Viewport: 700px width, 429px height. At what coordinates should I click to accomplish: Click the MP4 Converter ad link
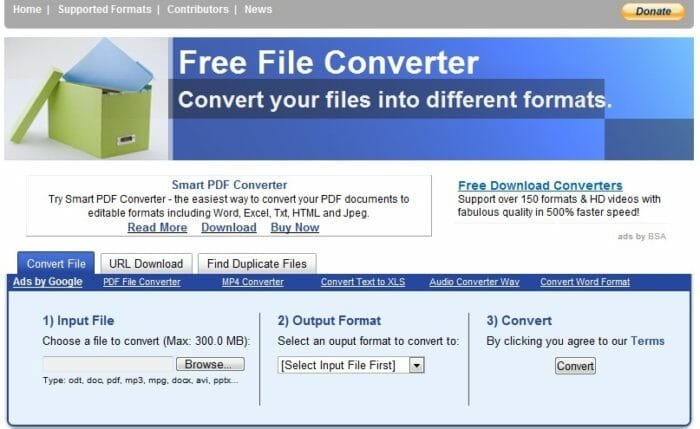coord(252,282)
